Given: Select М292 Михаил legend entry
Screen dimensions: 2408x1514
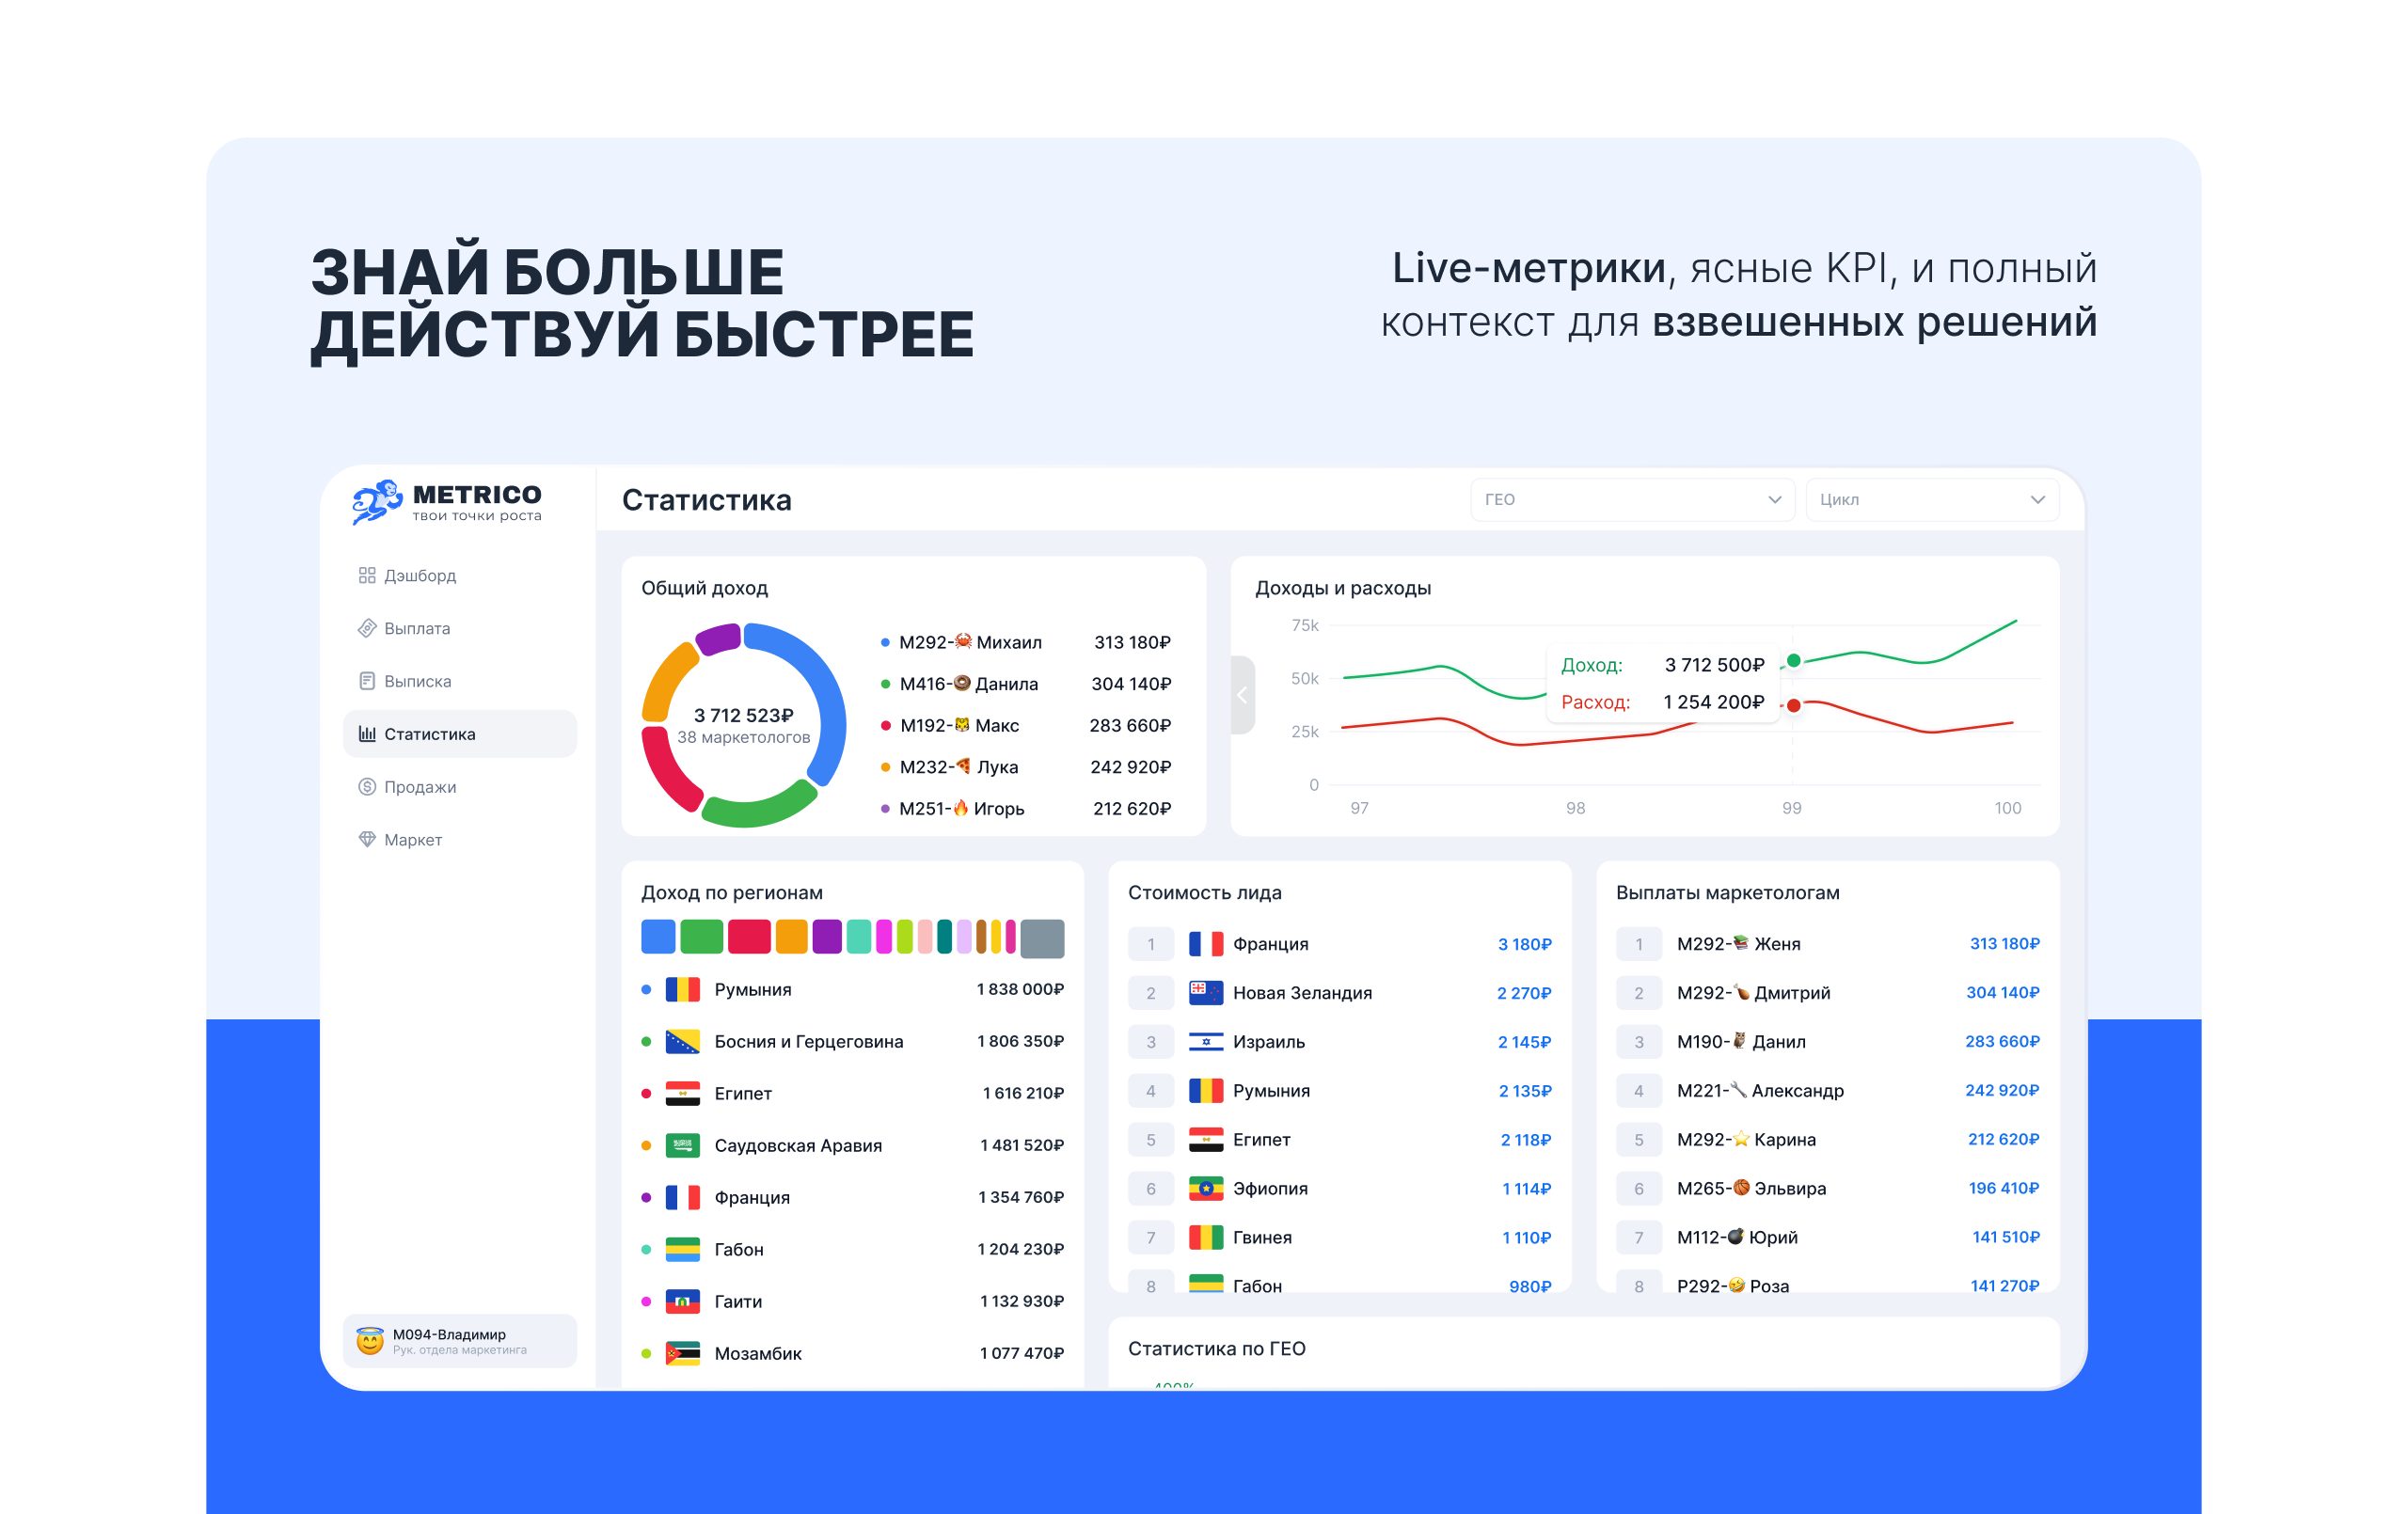Looking at the screenshot, I should click(x=969, y=642).
